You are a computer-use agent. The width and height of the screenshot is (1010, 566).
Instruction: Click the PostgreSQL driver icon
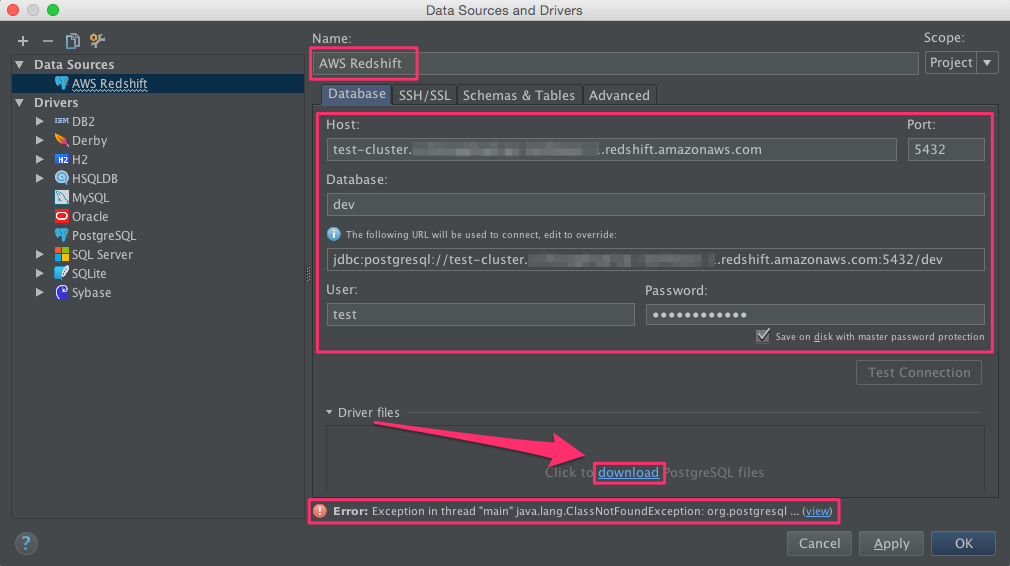pos(62,235)
